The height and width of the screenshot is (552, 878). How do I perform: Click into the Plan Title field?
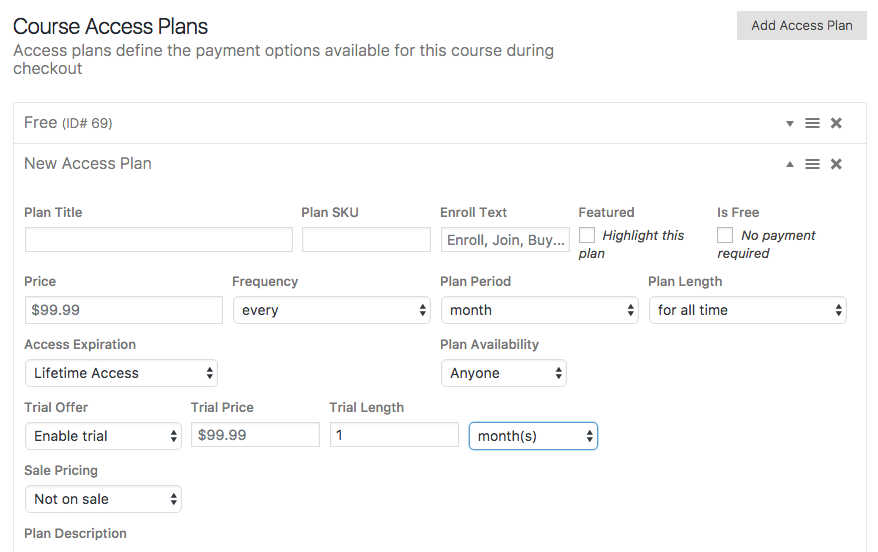(x=158, y=240)
